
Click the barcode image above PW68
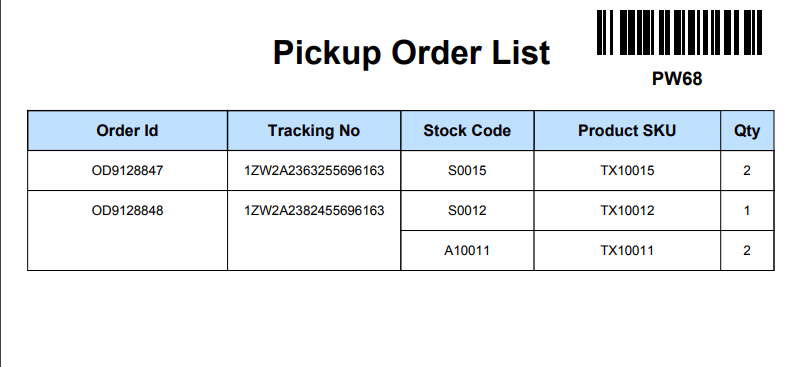point(679,33)
